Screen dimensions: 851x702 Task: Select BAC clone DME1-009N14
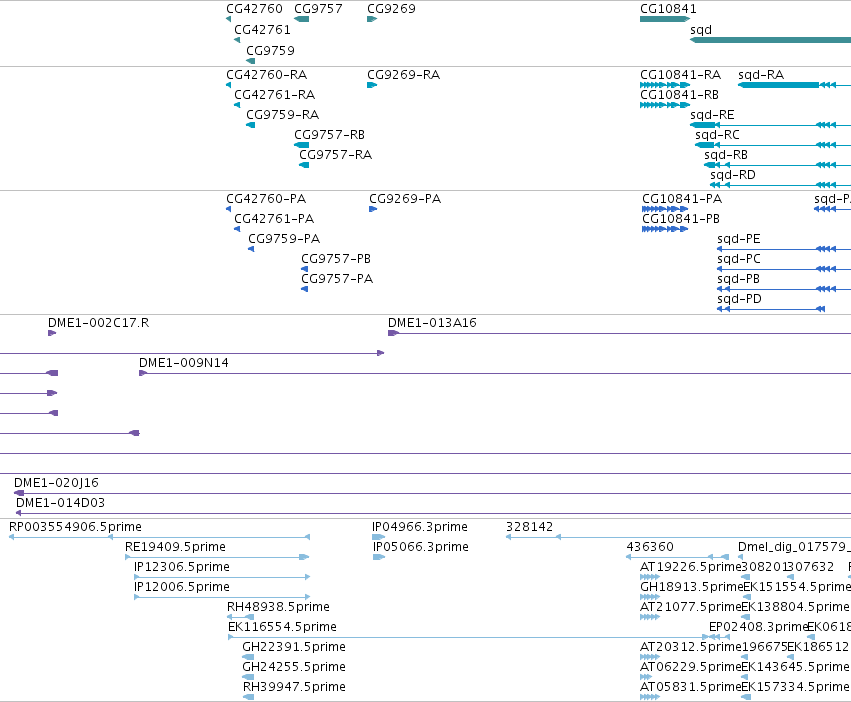[183, 363]
